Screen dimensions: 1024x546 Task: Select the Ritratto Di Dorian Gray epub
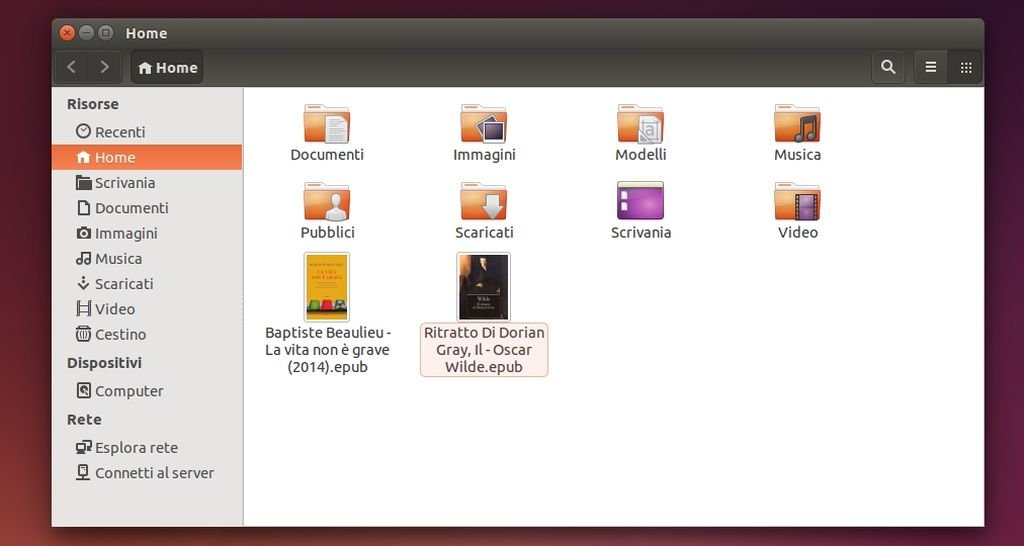[x=484, y=287]
